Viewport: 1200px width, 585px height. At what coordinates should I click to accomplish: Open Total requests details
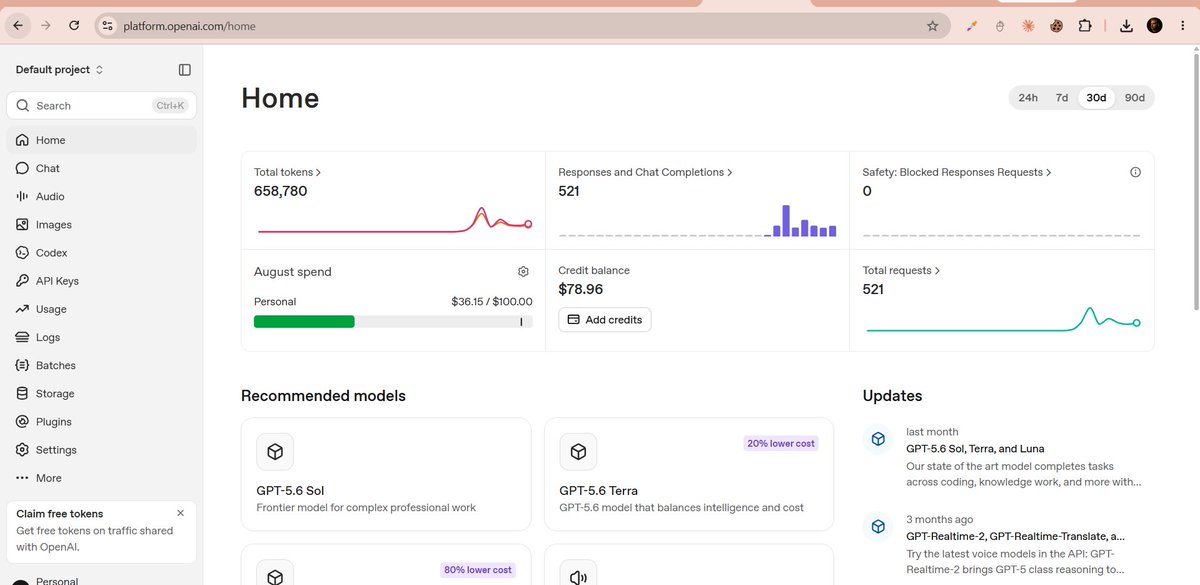tap(901, 270)
